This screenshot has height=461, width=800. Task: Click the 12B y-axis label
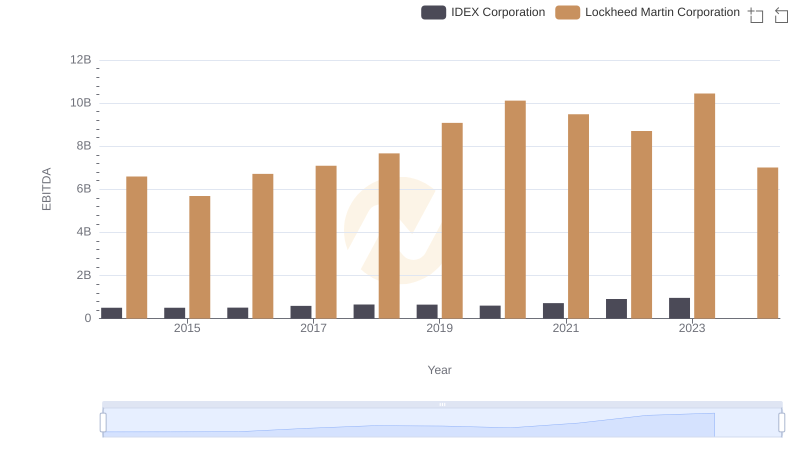(x=81, y=60)
